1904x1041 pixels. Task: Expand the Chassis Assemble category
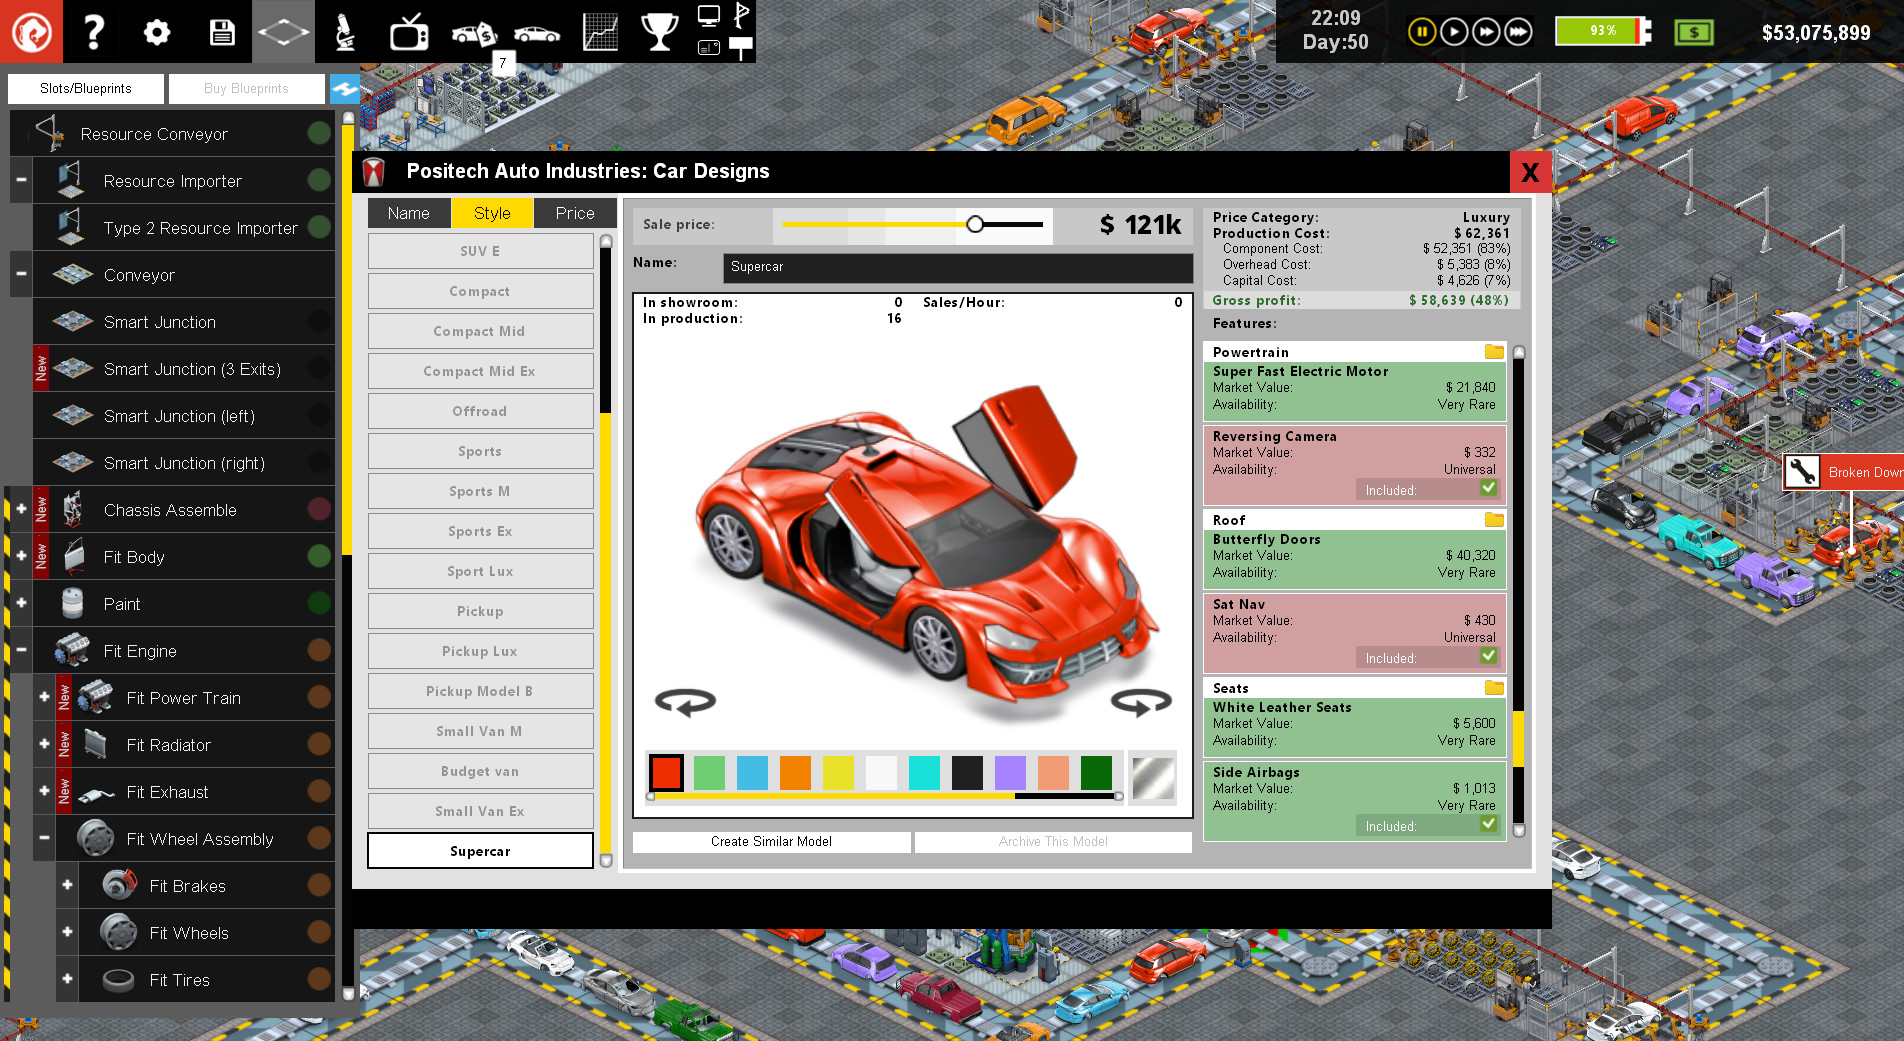pyautogui.click(x=20, y=510)
